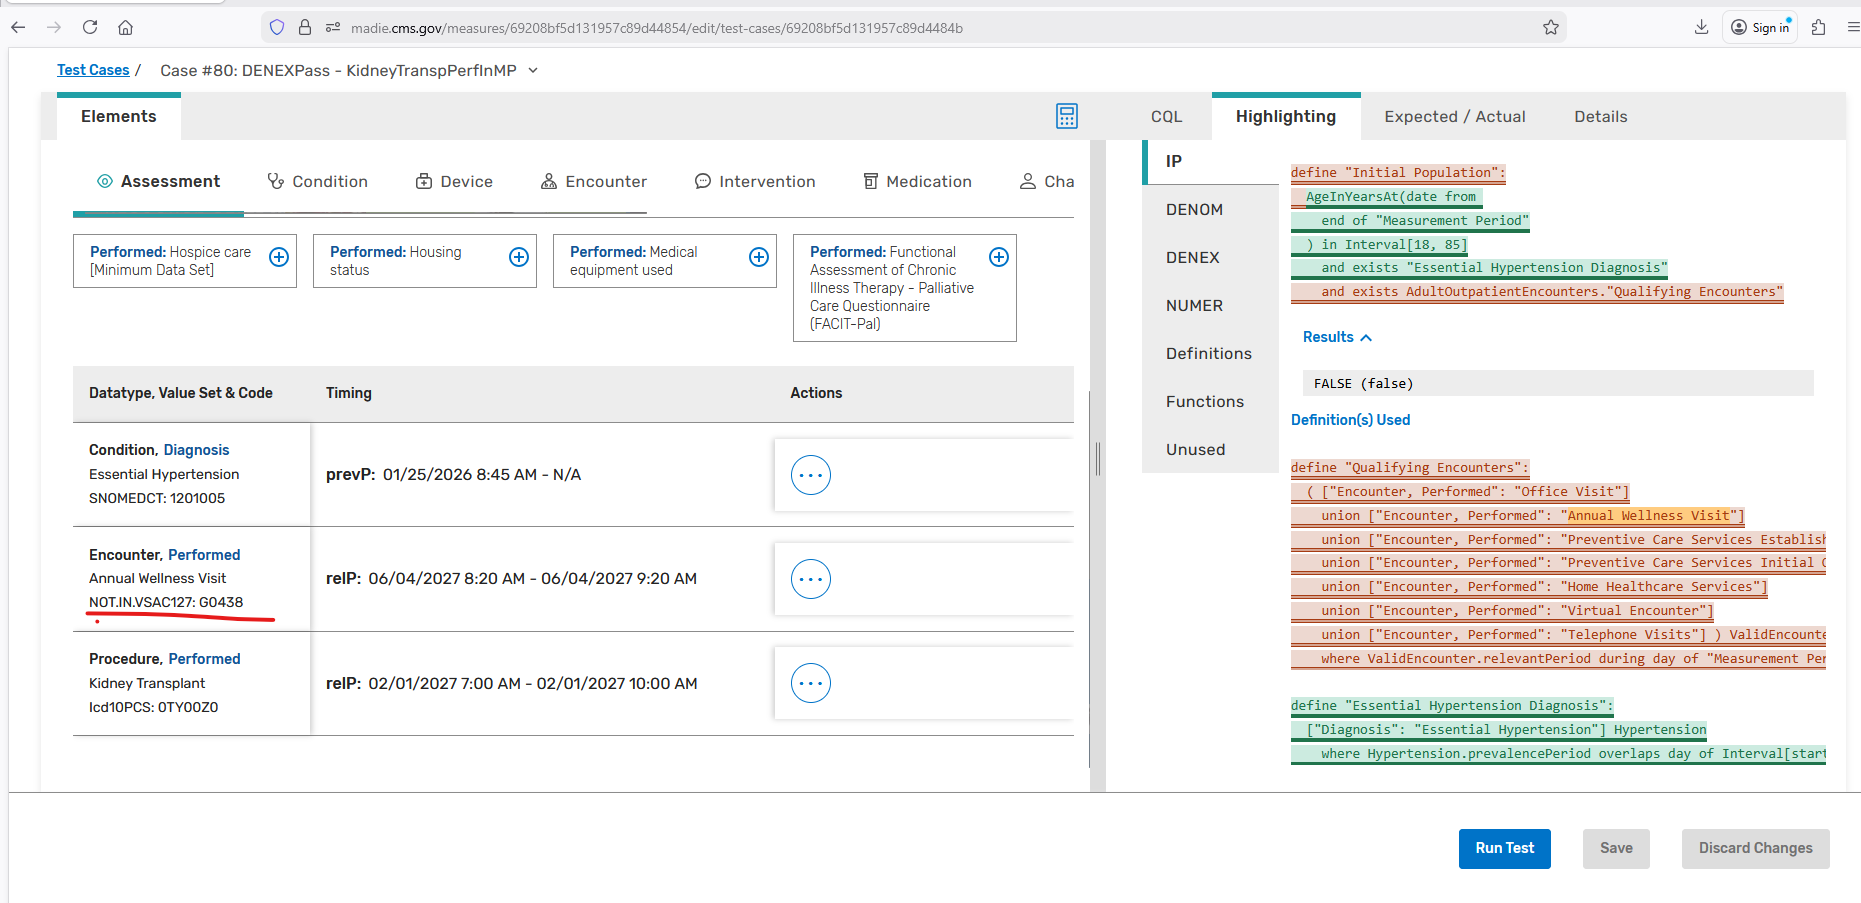The image size is (1861, 903).
Task: Switch to the Expected / Actual tab
Action: click(x=1454, y=117)
